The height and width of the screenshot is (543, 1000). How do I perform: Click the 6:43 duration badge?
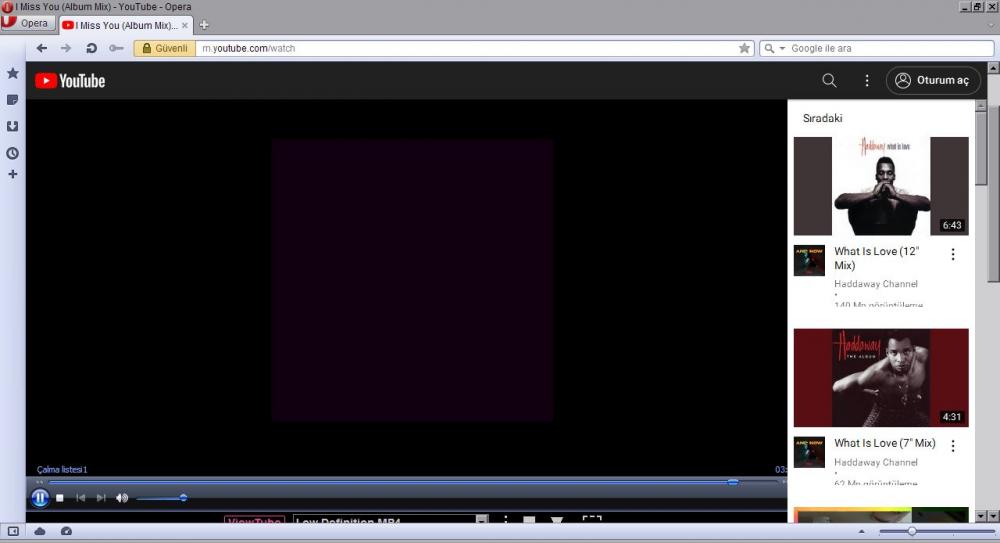point(952,225)
